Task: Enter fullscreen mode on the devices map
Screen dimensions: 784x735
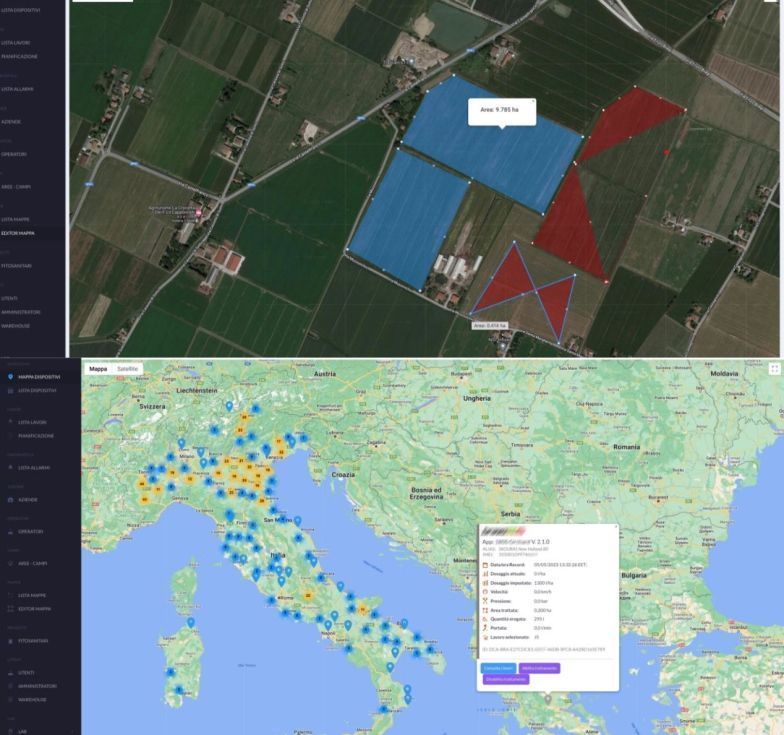Action: coord(774,369)
